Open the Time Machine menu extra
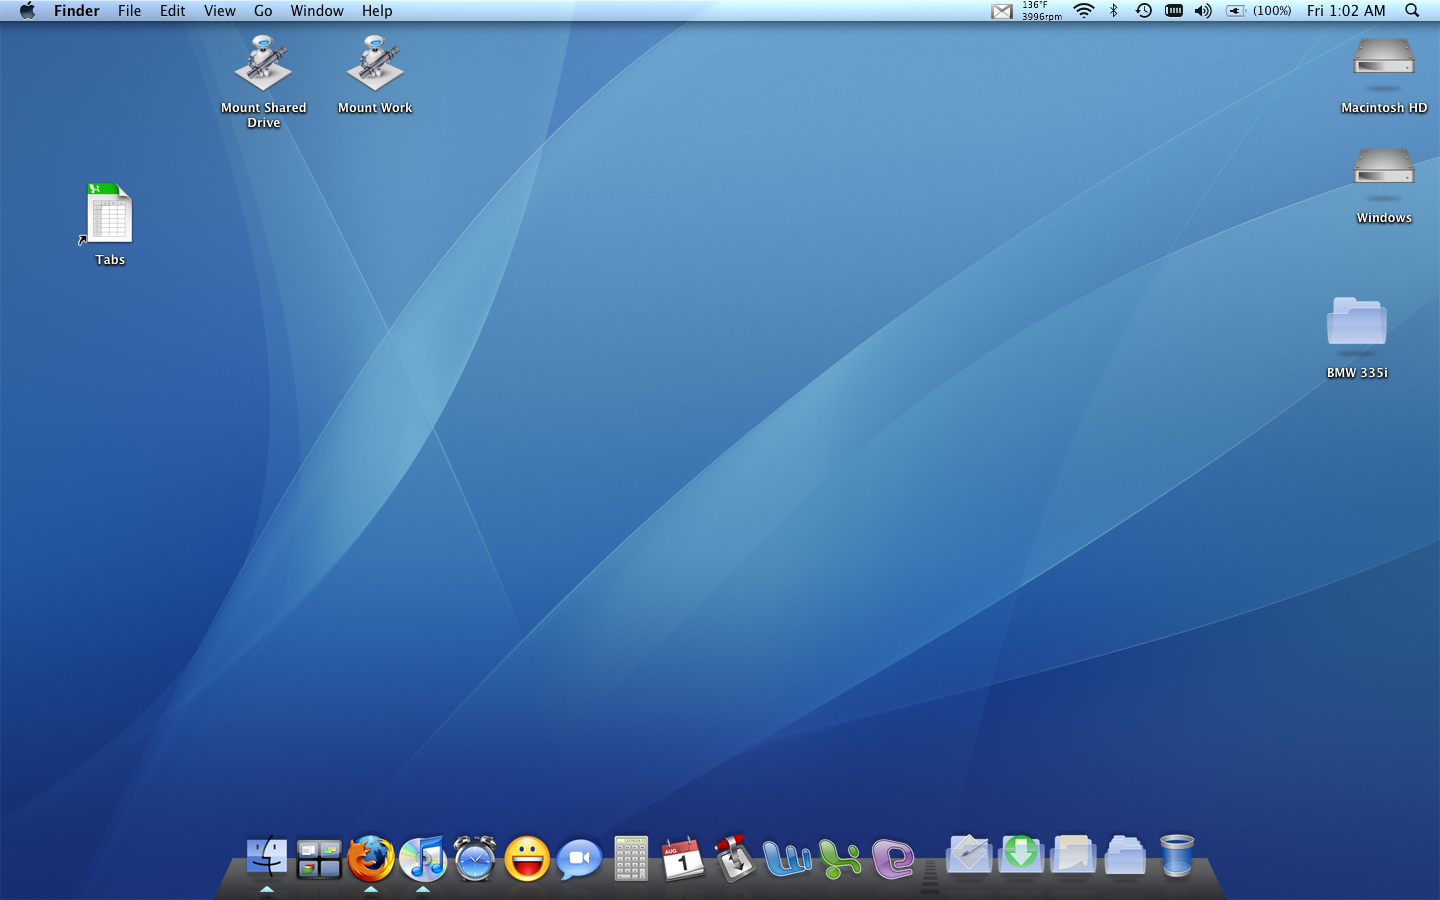Screen dimensions: 1440x900 click(x=1144, y=11)
